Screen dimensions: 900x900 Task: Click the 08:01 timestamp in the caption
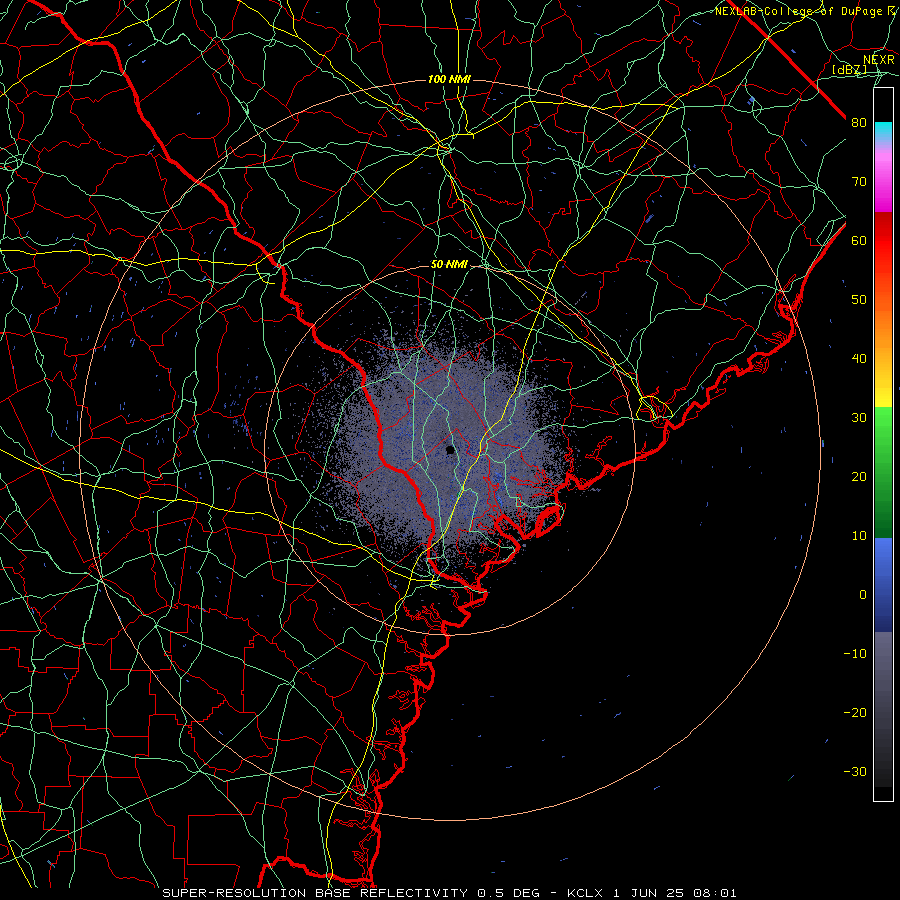click(716, 893)
